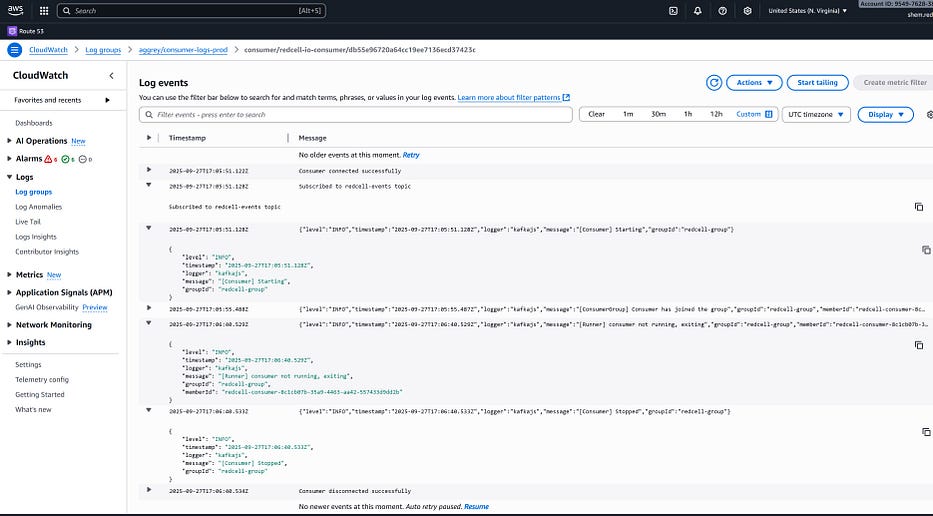Expand the Metrics section

(x=9, y=275)
